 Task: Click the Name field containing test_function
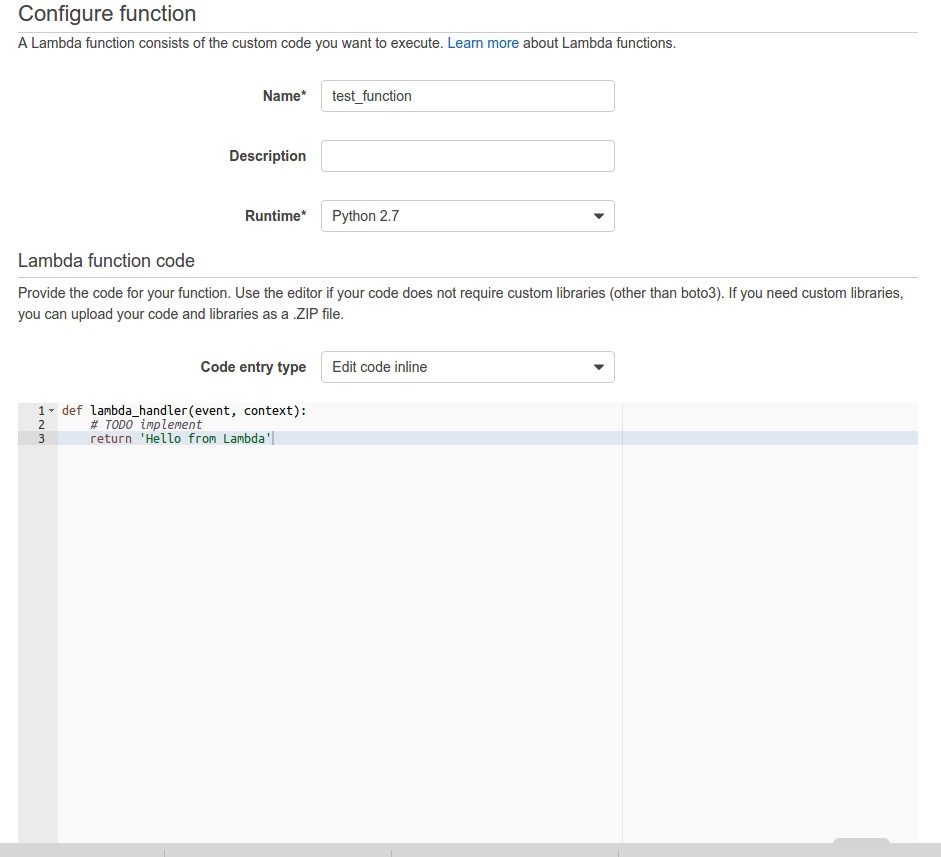(x=467, y=96)
